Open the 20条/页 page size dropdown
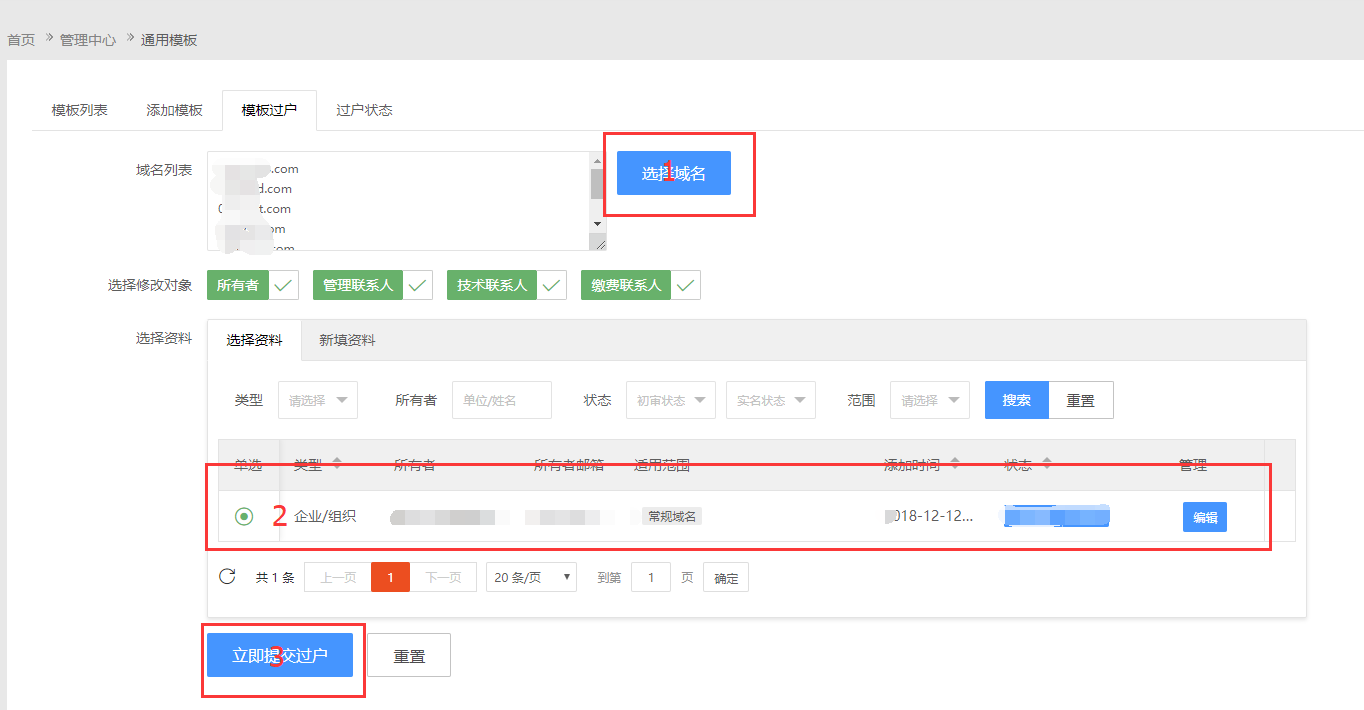The width and height of the screenshot is (1364, 710). 530,576
